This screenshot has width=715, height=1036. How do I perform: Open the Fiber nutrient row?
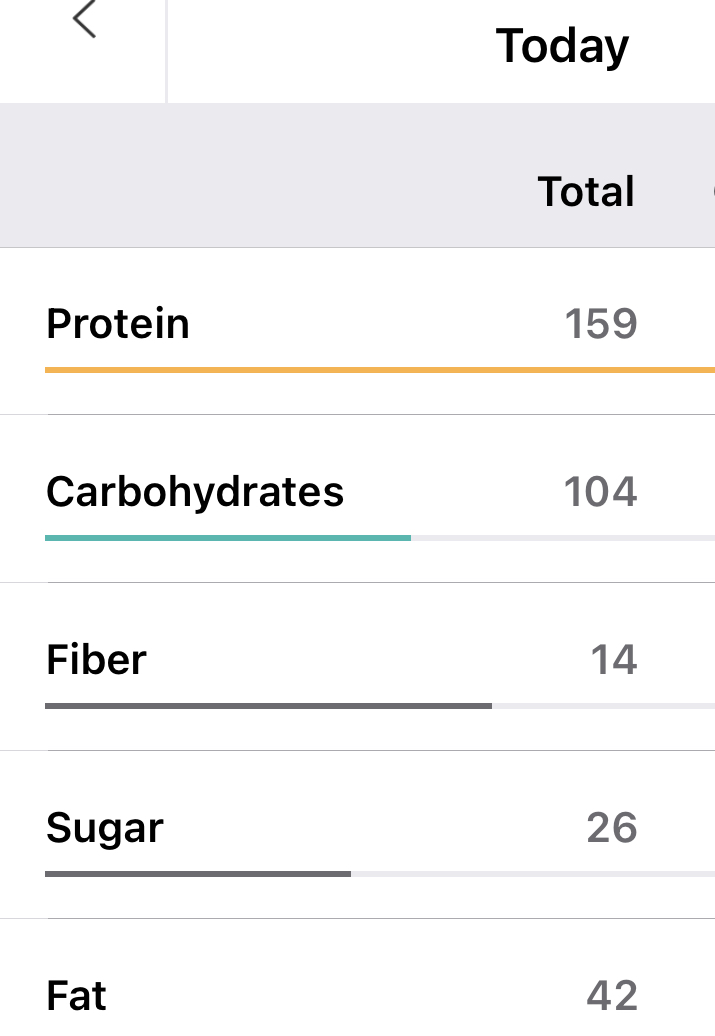tap(97, 660)
